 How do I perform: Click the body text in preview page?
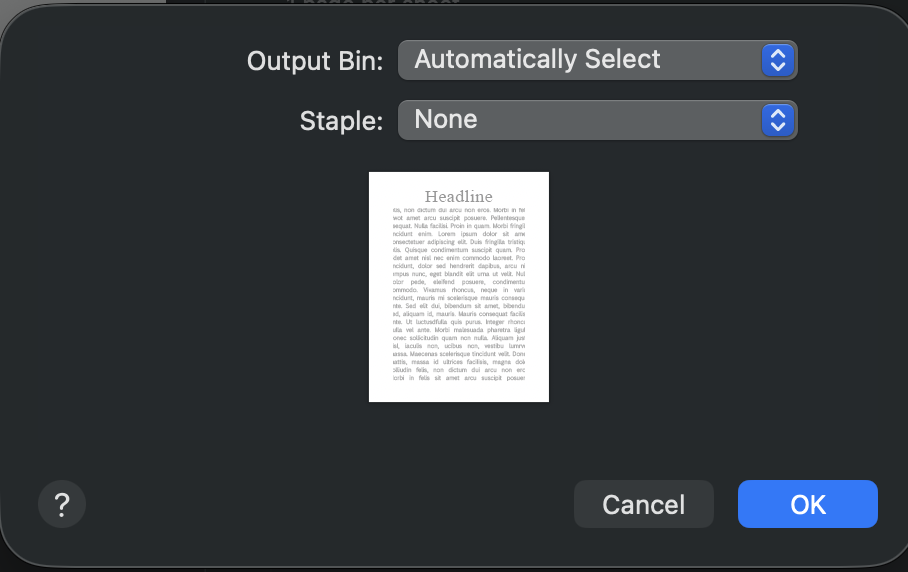[x=459, y=294]
